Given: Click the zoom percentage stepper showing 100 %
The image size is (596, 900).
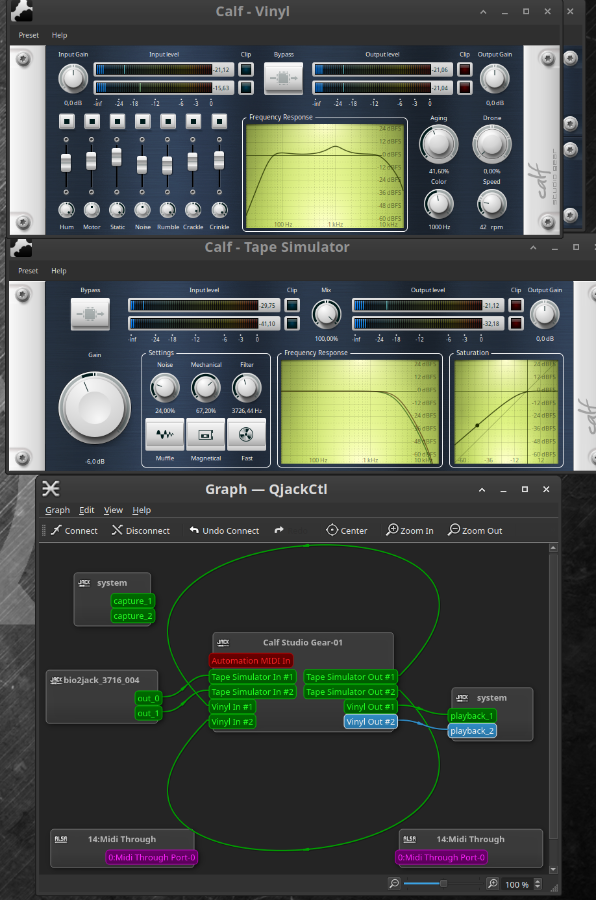Looking at the screenshot, I should tap(522, 884).
